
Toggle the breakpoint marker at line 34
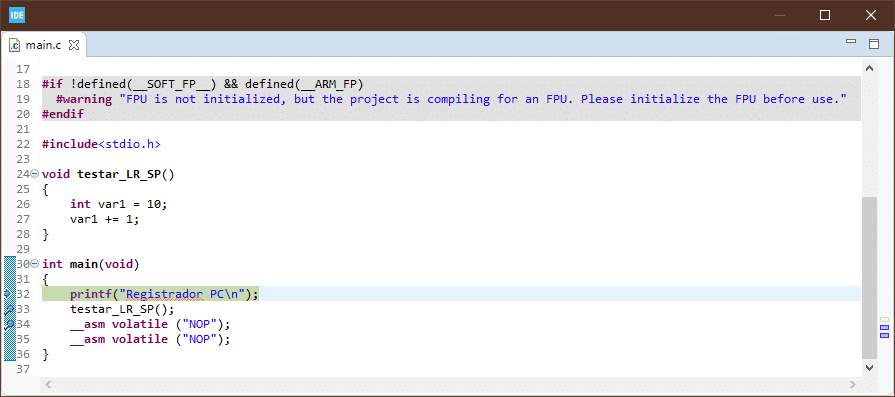(9, 324)
